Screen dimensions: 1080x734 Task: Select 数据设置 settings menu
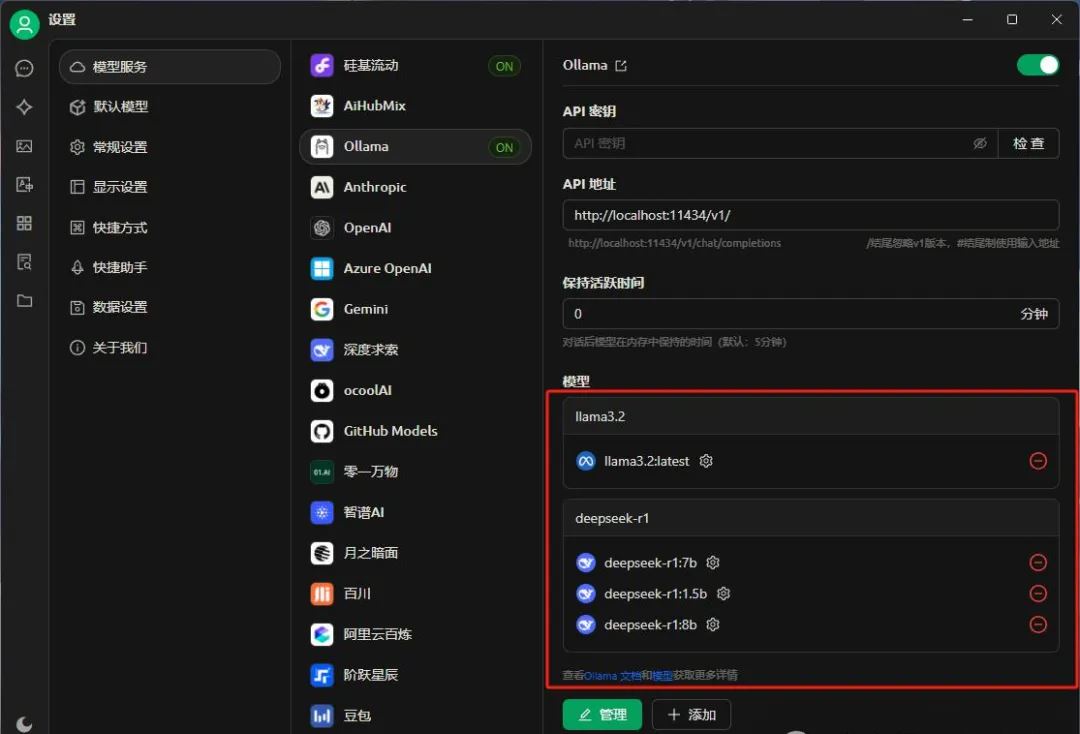pos(169,307)
